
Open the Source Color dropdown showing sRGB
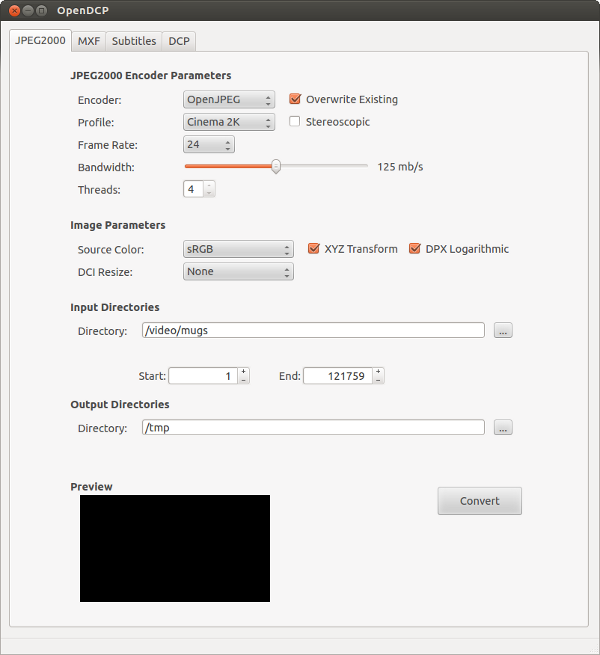(x=238, y=249)
